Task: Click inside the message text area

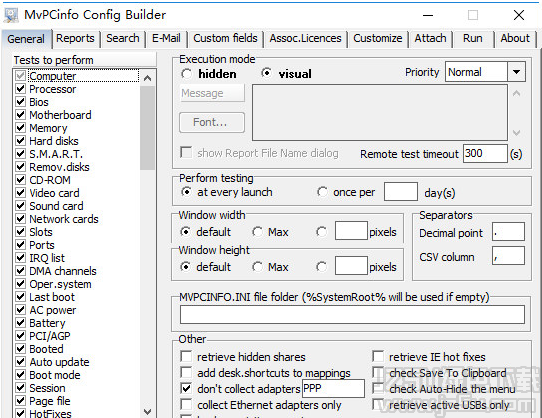Action: tap(380, 112)
